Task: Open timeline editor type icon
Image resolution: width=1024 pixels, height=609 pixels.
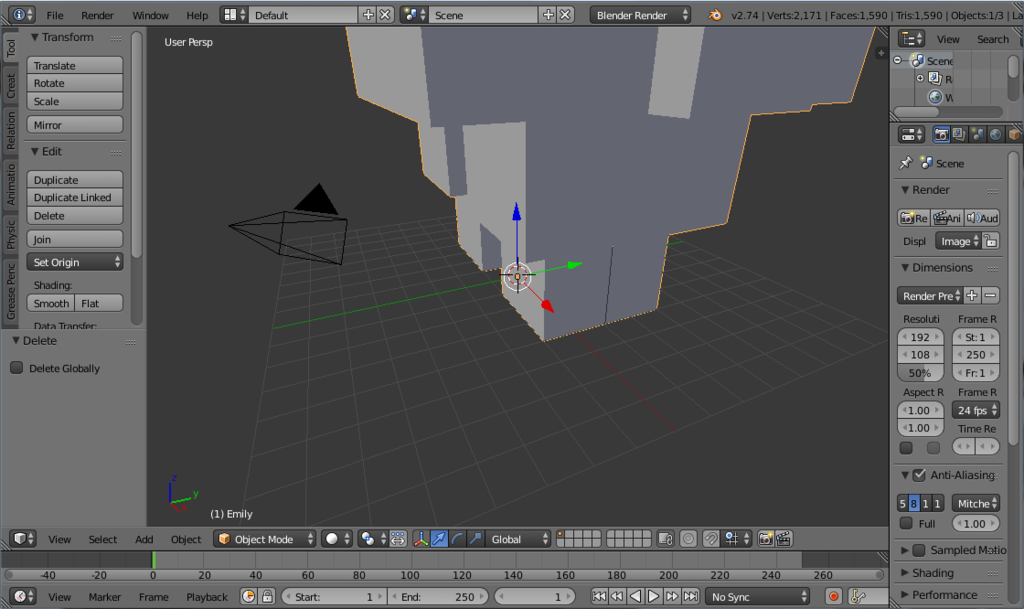Action: coord(23,596)
